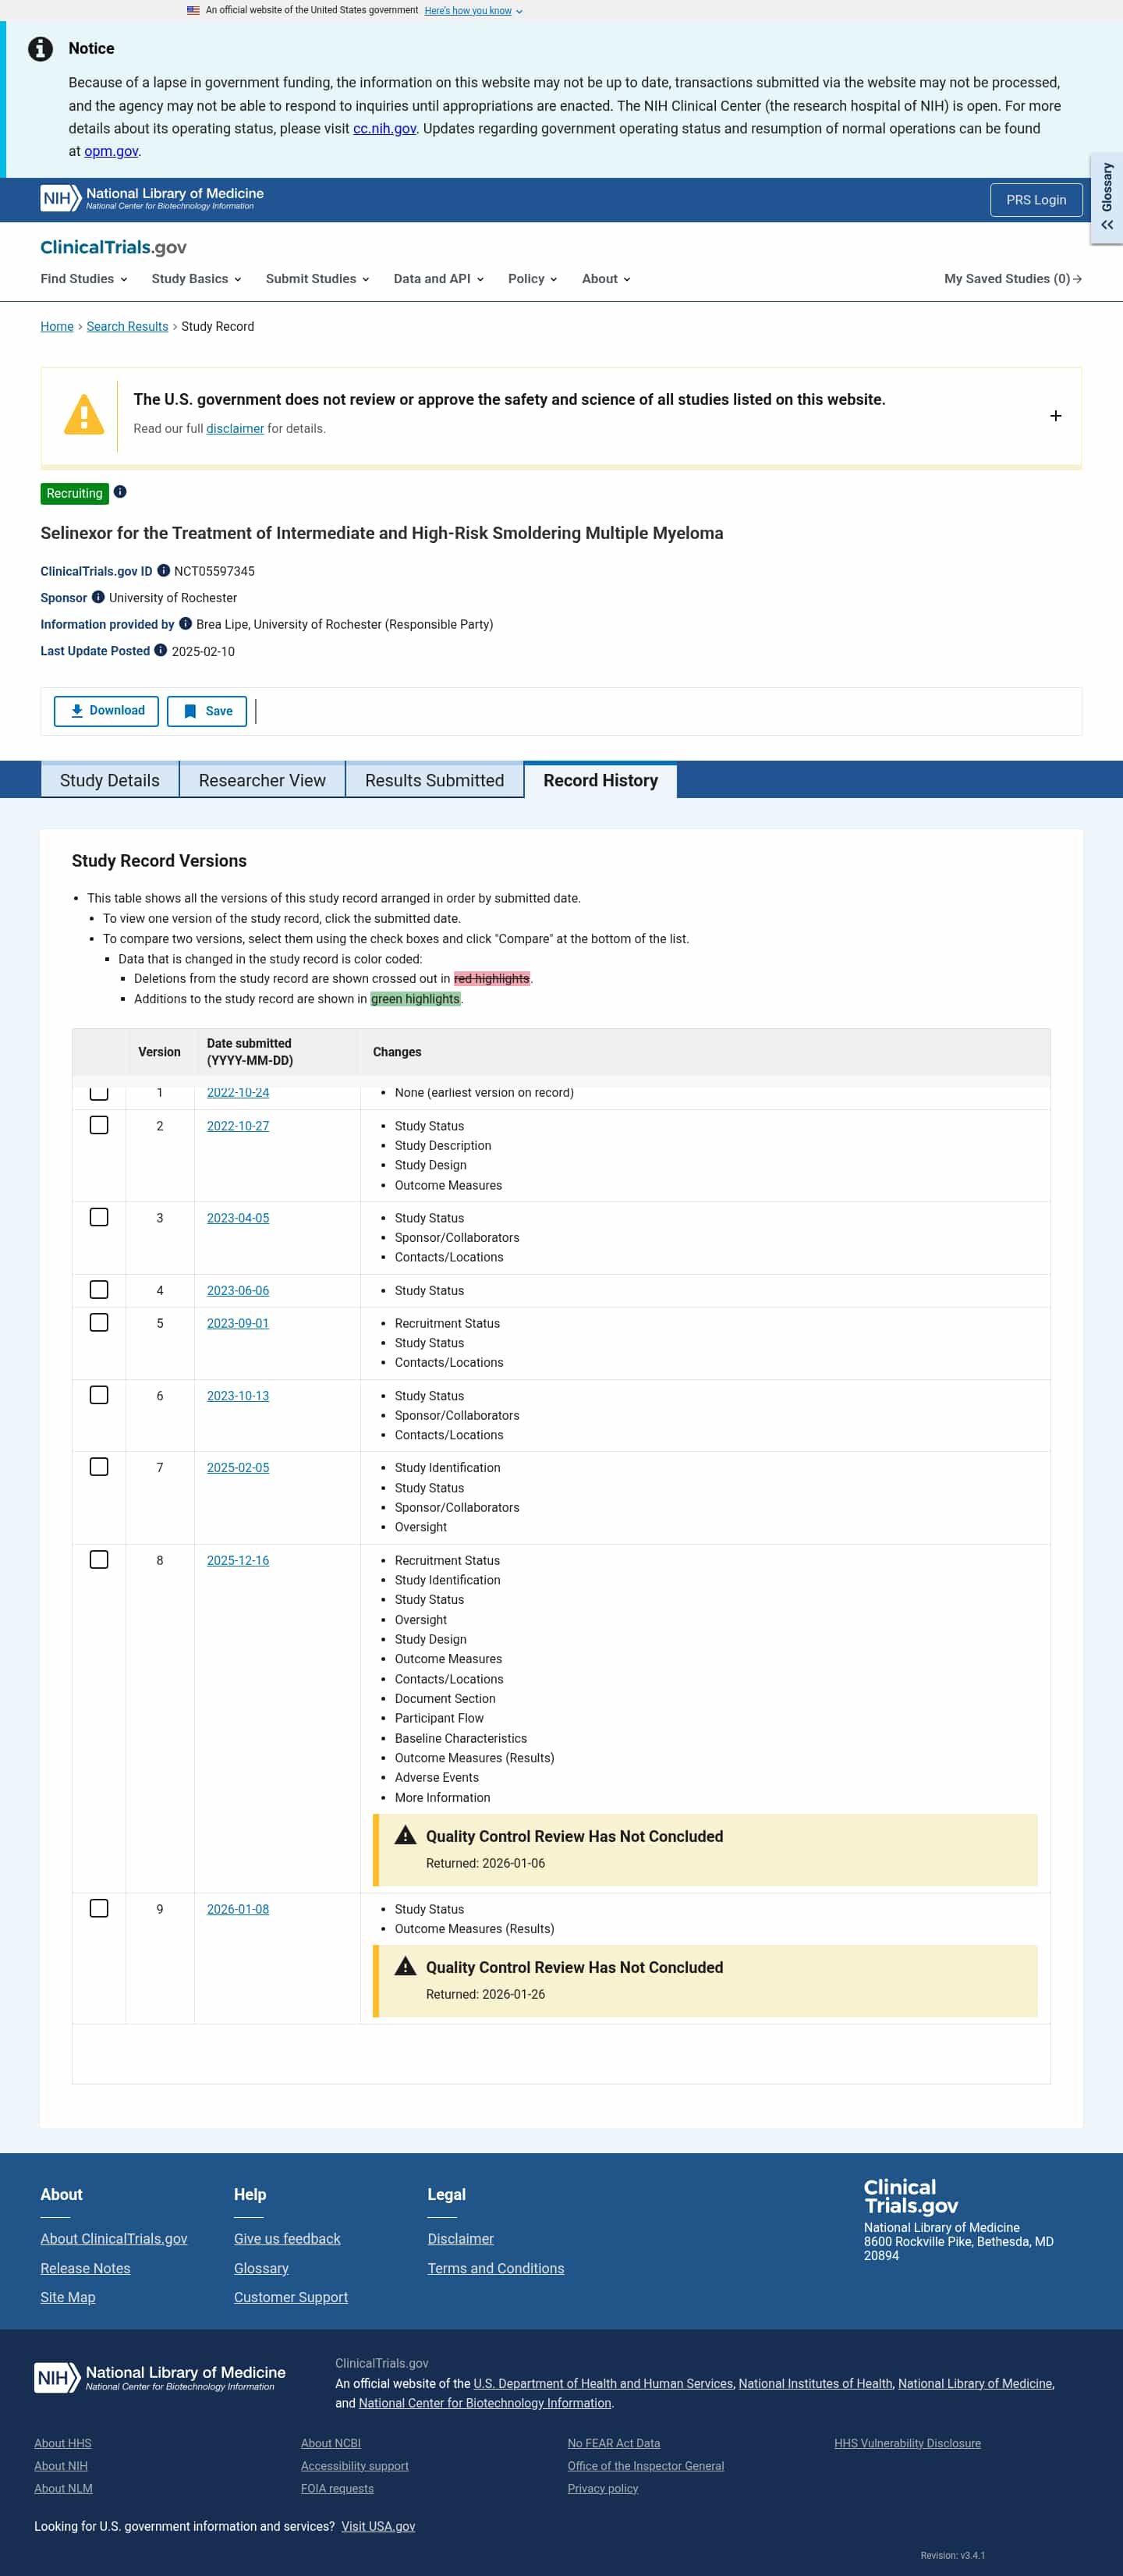Expand the Find Studies menu

click(x=84, y=279)
